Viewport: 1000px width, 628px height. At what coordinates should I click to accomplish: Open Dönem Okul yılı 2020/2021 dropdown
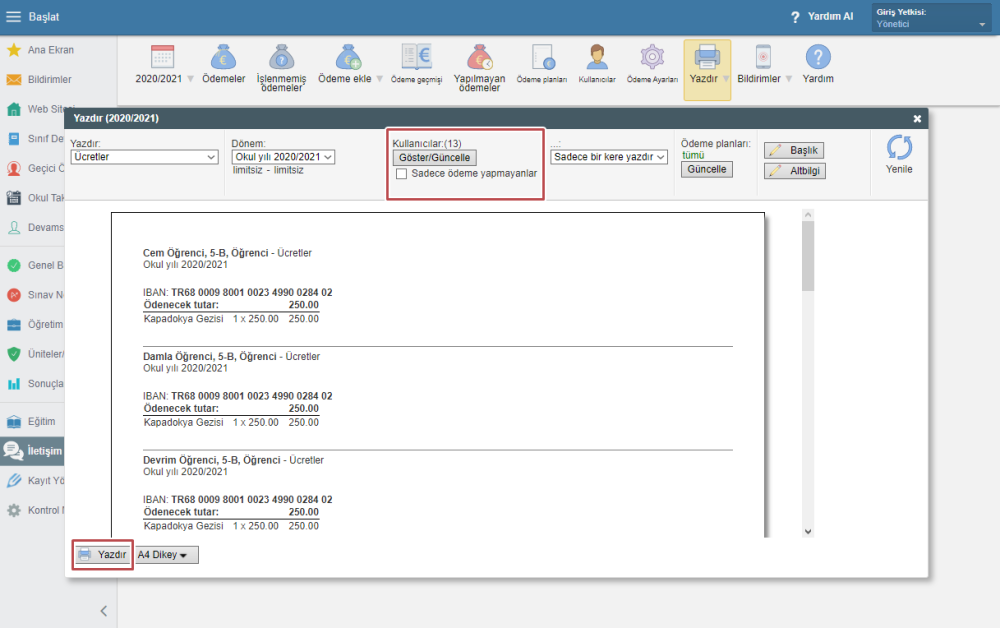[x=283, y=157]
